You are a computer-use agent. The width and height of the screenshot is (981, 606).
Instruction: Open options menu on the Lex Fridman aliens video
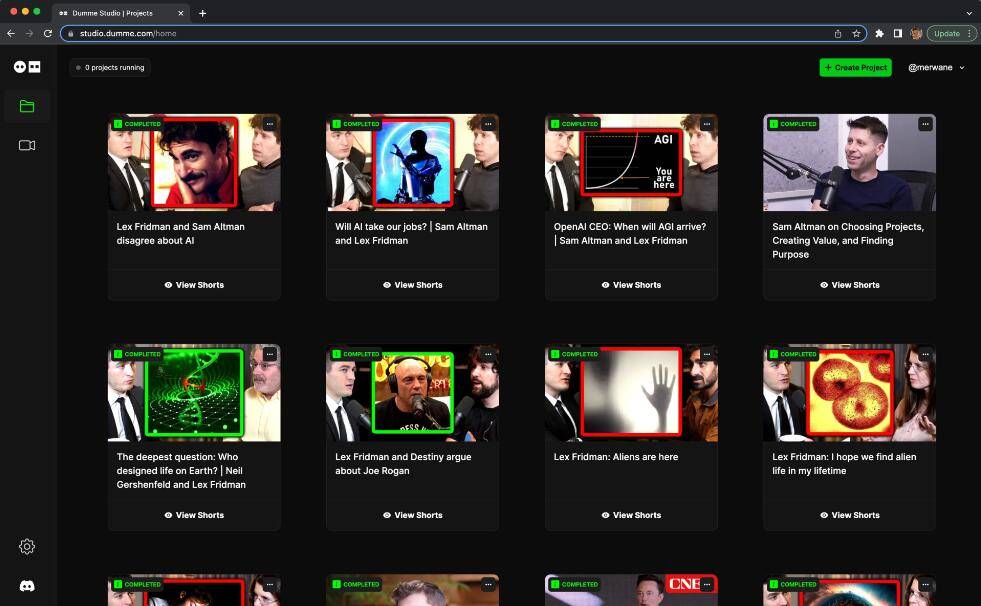(x=706, y=354)
